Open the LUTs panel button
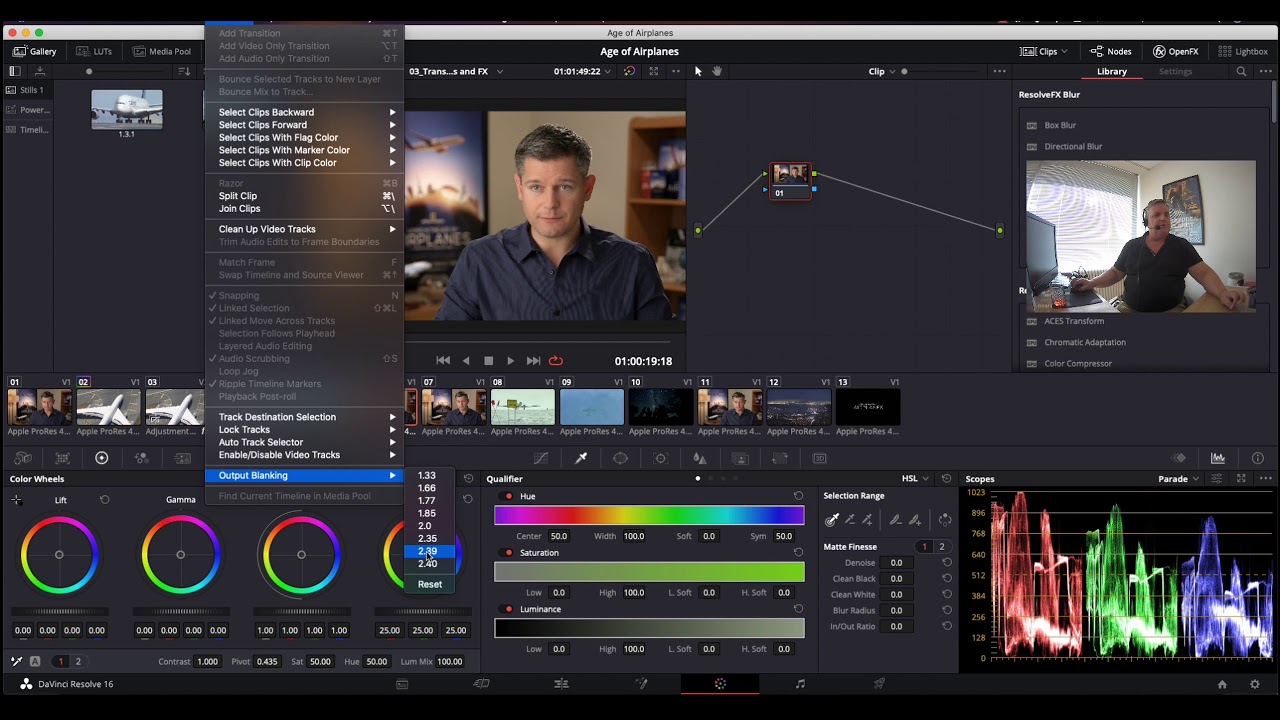 (94, 51)
